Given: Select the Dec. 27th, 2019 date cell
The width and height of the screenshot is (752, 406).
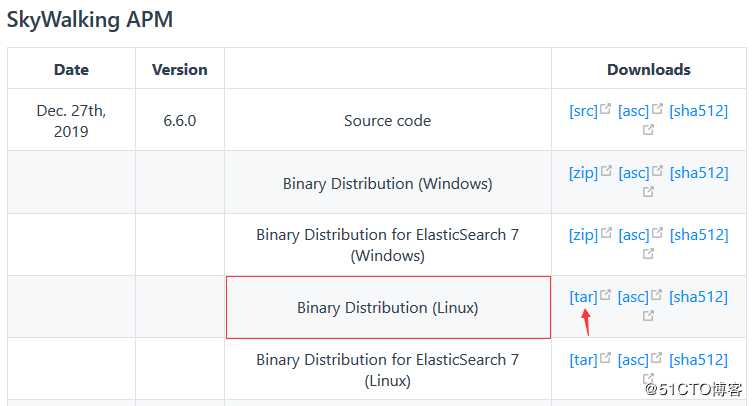Looking at the screenshot, I should (x=71, y=121).
